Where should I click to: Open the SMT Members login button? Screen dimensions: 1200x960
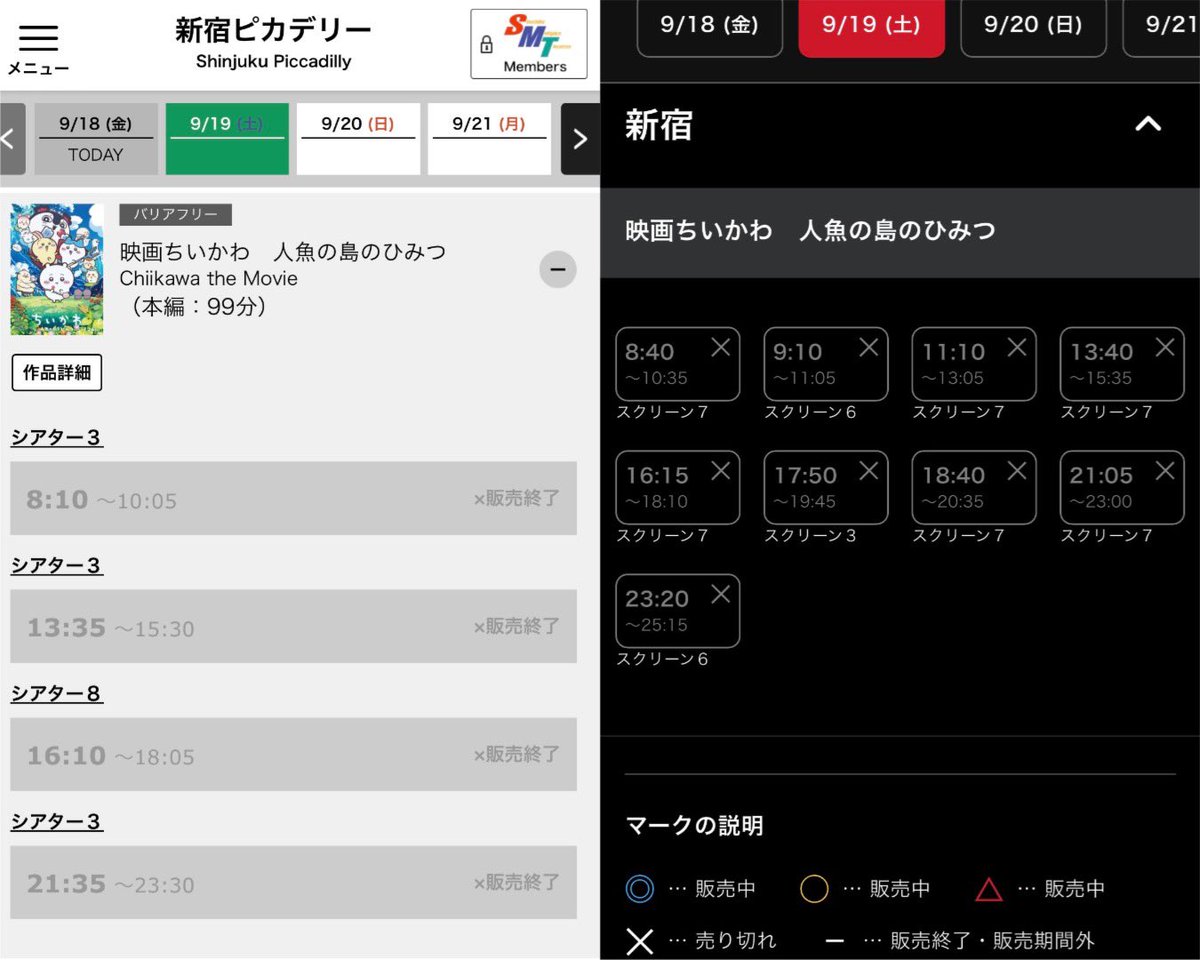click(x=529, y=44)
